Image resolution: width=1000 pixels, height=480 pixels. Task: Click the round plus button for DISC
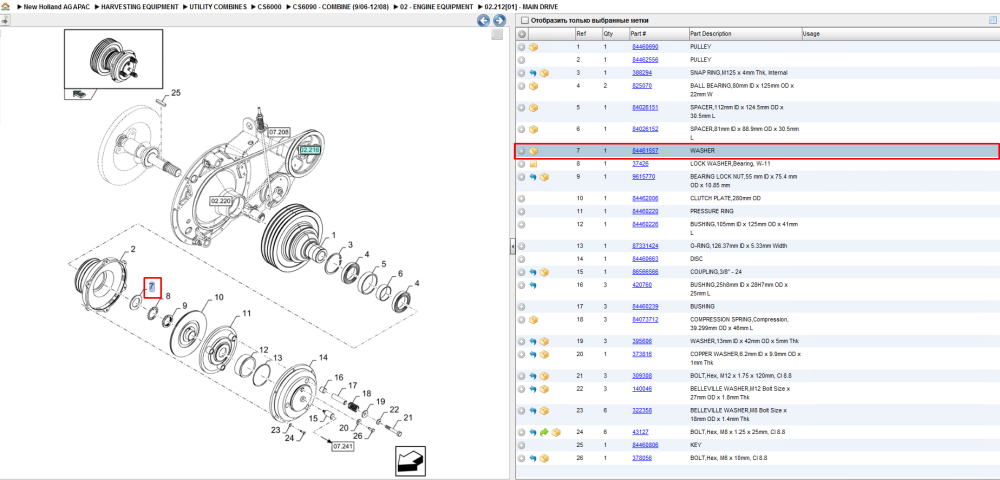[522, 259]
